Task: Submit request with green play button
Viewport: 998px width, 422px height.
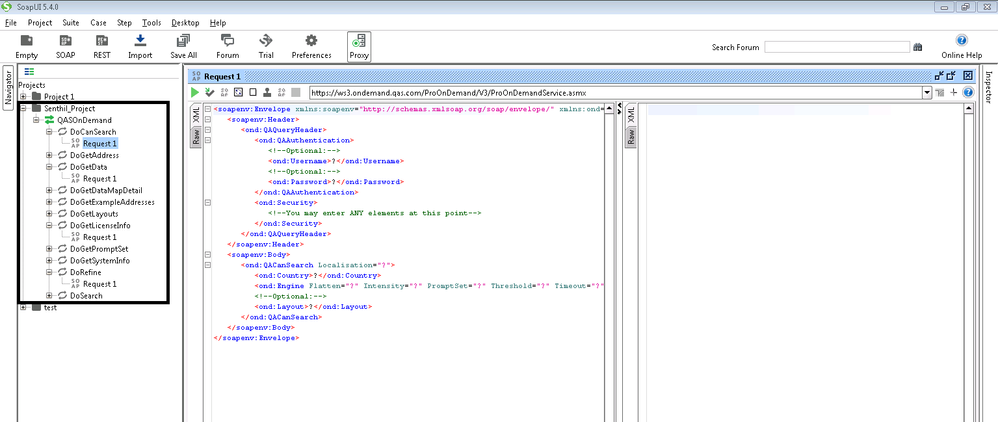Action: tap(196, 93)
